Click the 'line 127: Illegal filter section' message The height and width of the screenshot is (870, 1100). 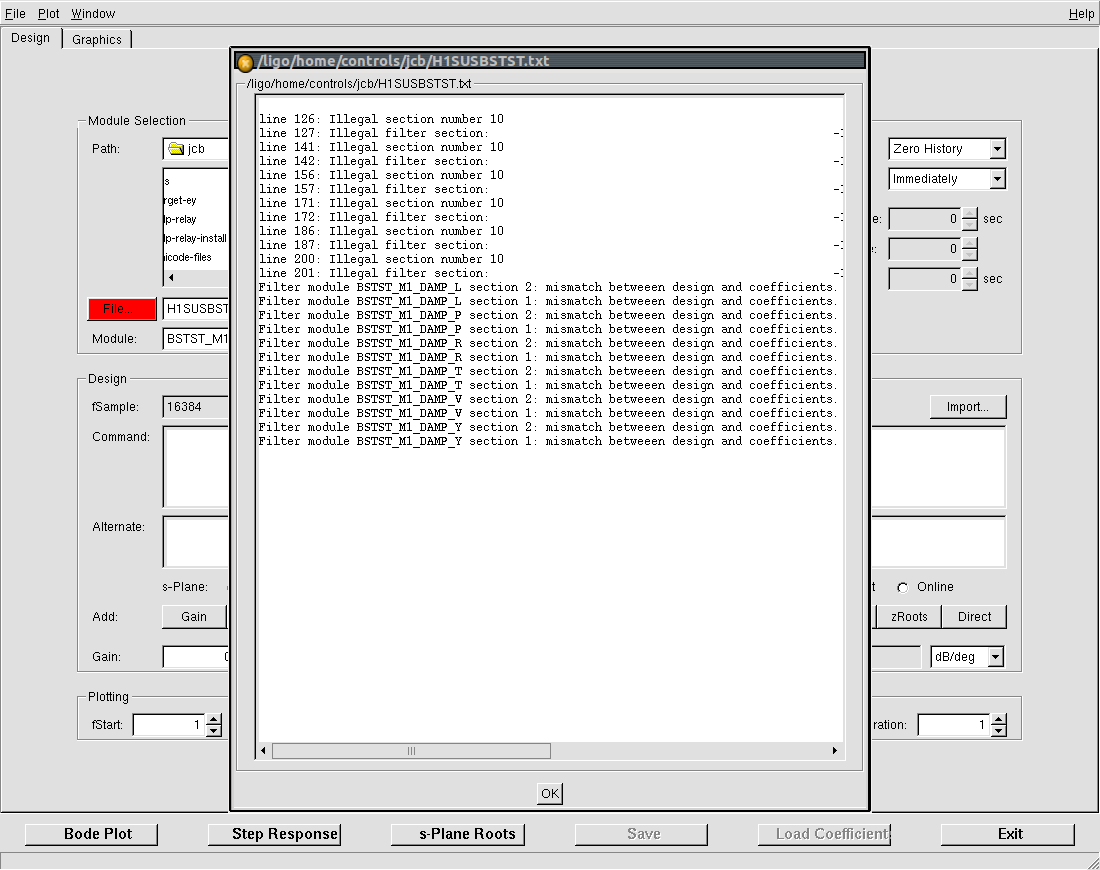coord(373,133)
